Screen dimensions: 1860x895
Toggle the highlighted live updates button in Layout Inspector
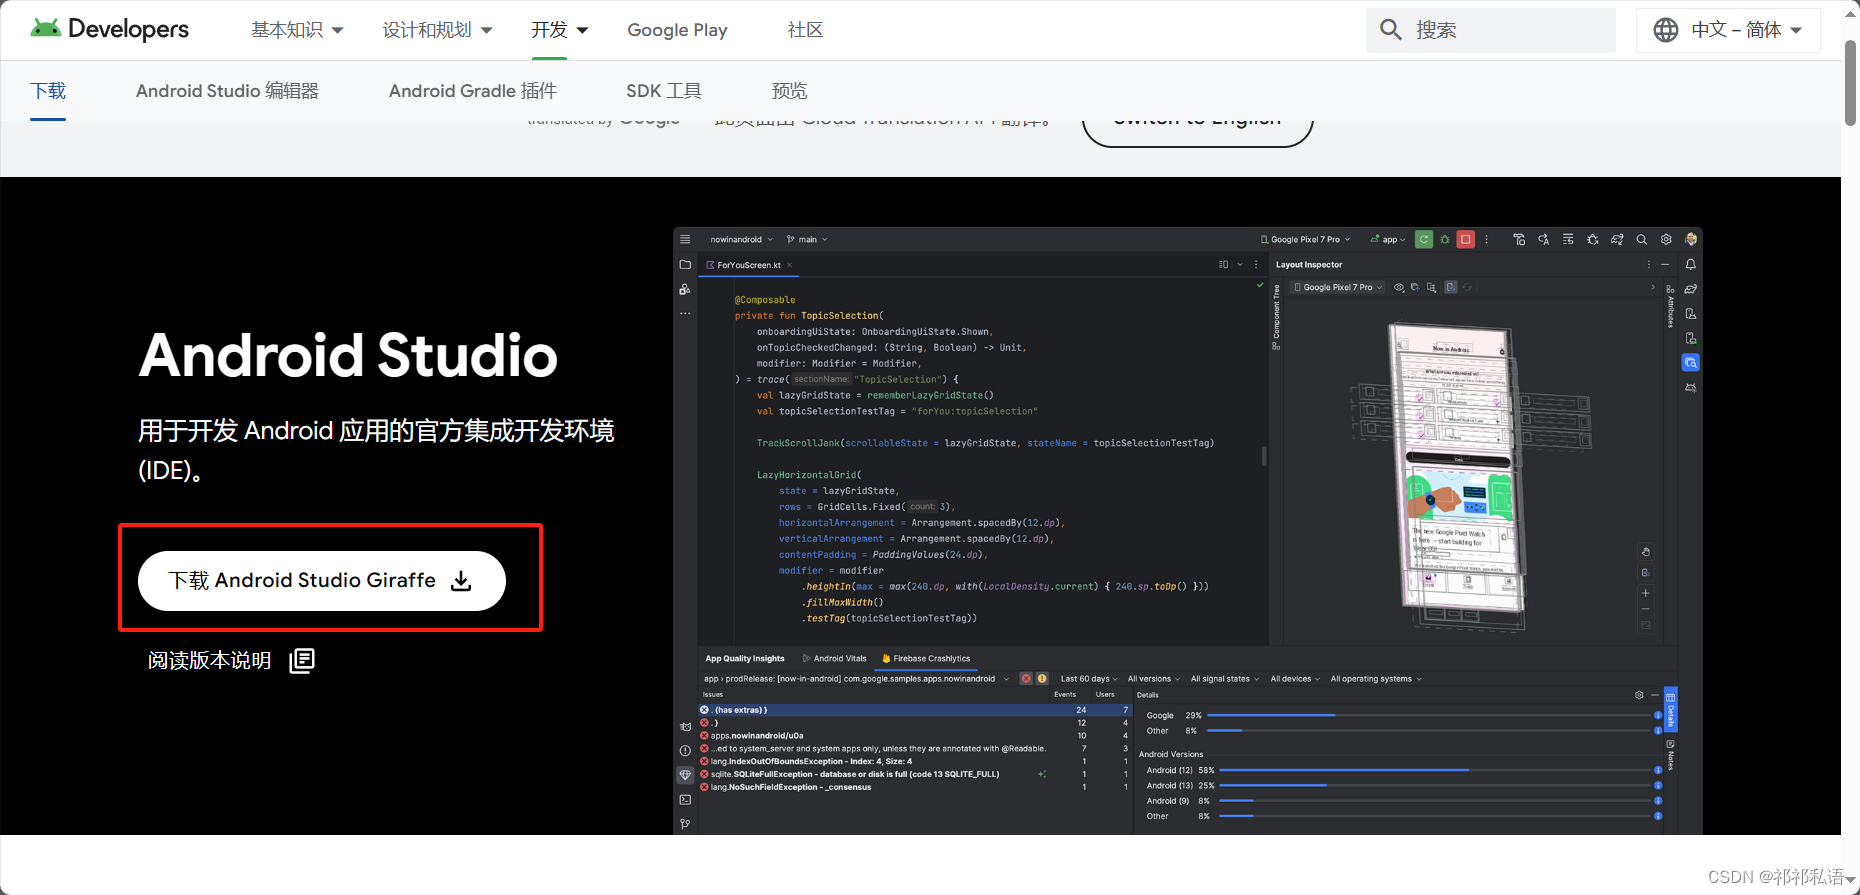(x=1451, y=287)
